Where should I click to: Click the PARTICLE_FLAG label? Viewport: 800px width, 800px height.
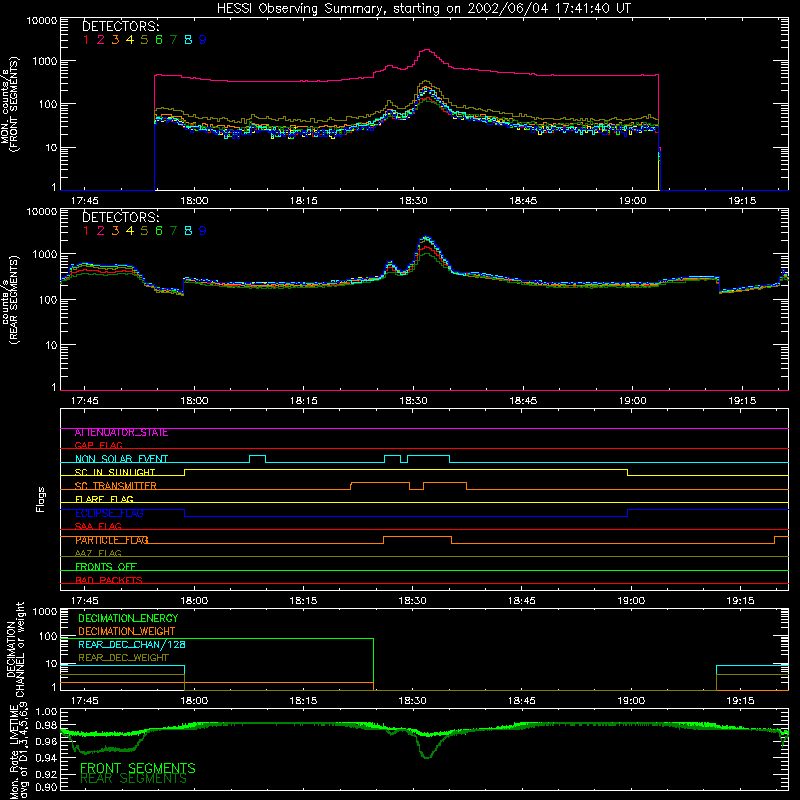coord(112,540)
